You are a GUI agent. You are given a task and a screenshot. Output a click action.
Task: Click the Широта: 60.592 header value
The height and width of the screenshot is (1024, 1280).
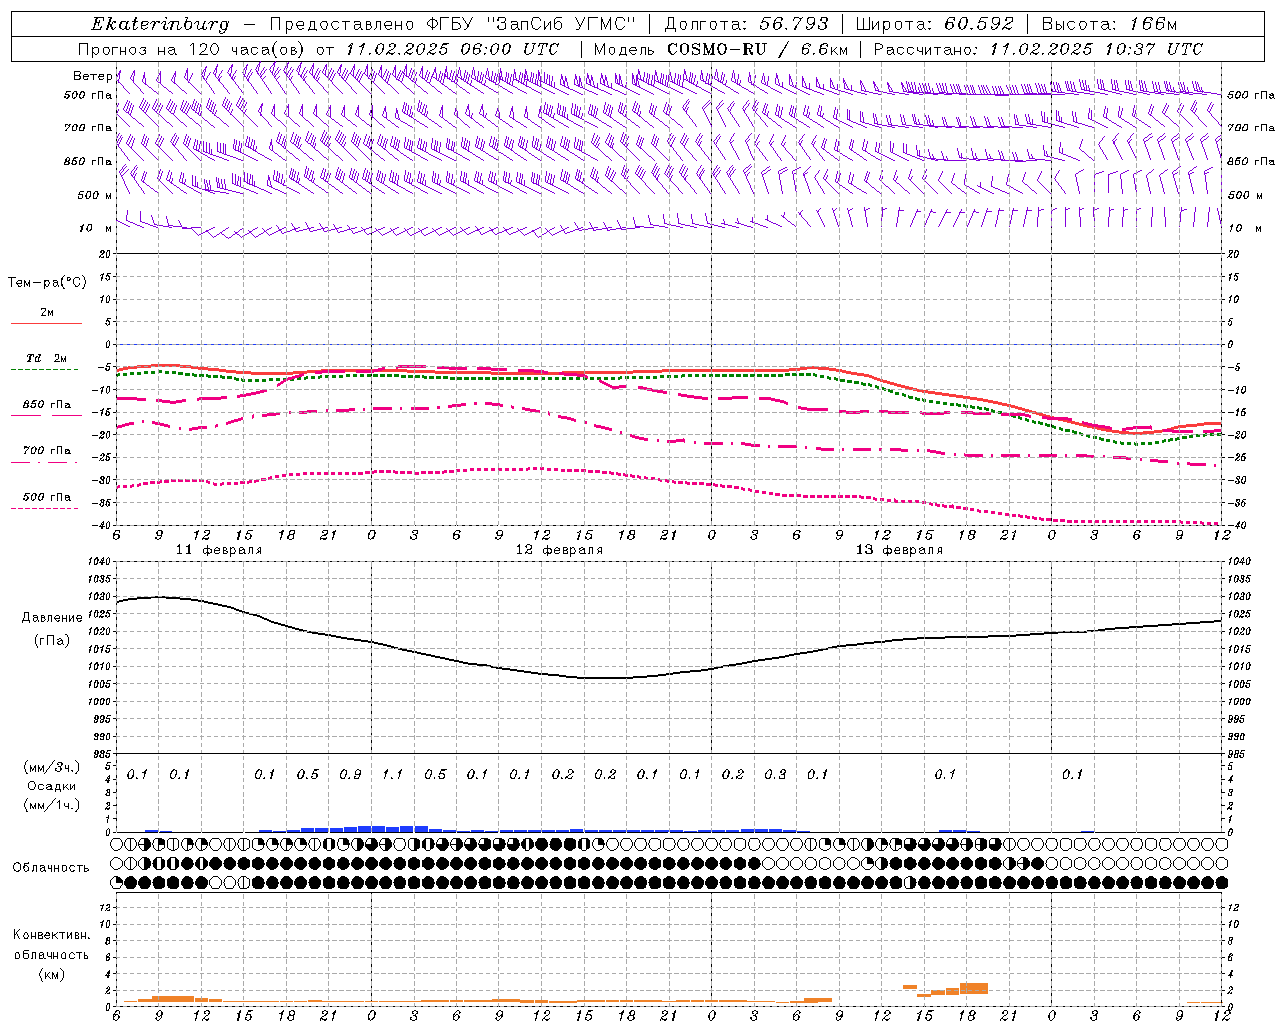[934, 24]
